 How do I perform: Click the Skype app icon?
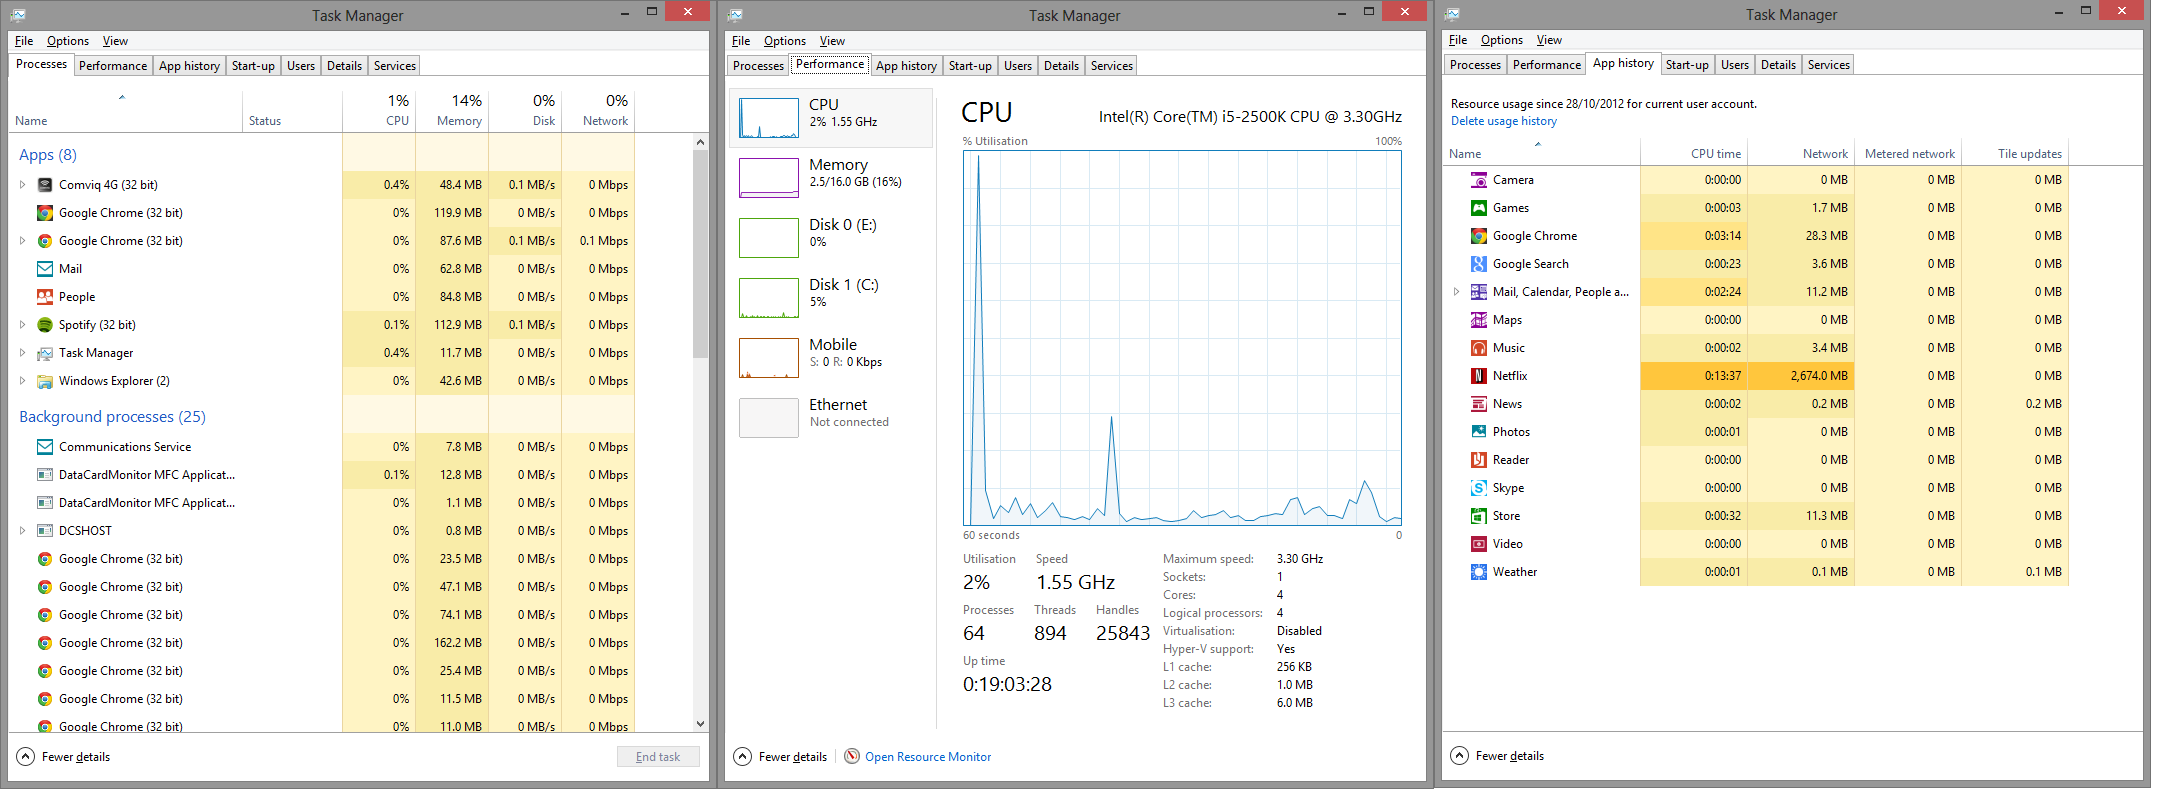tap(1479, 488)
